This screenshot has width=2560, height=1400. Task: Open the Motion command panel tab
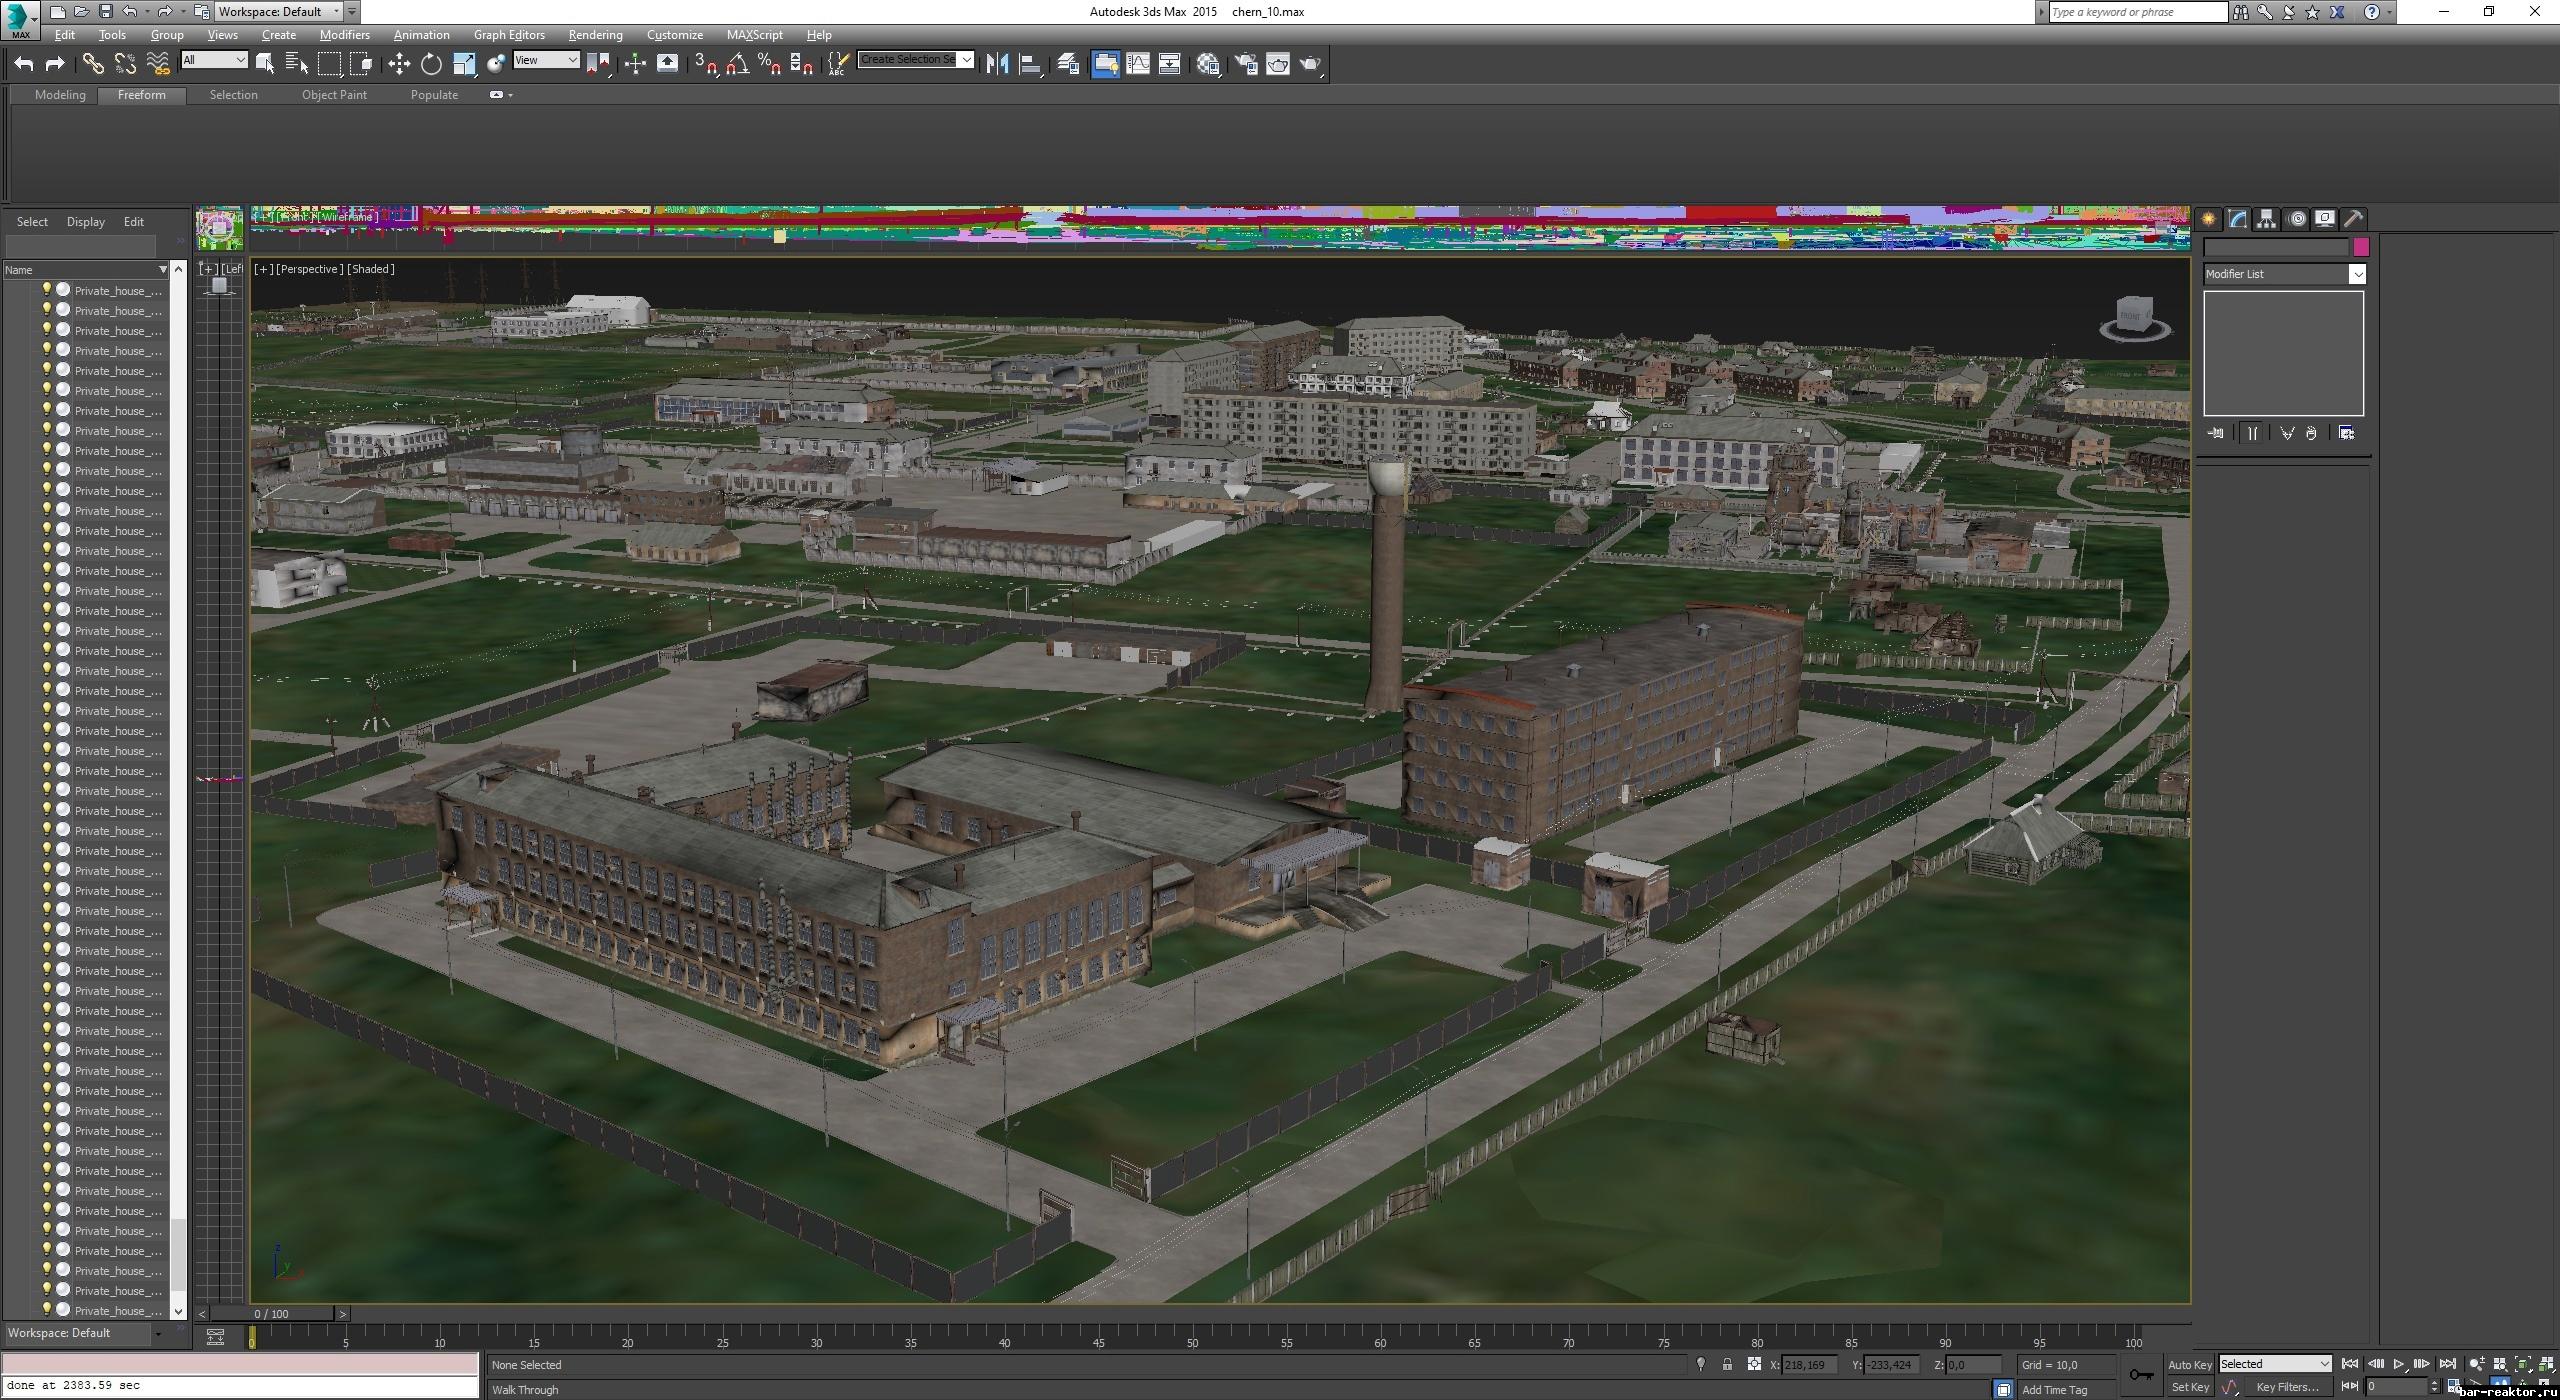coord(2297,219)
